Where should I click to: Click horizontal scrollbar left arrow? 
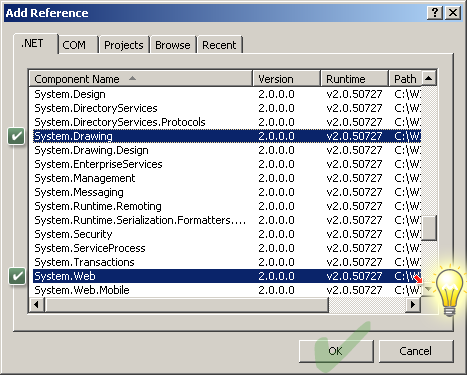coord(37,304)
